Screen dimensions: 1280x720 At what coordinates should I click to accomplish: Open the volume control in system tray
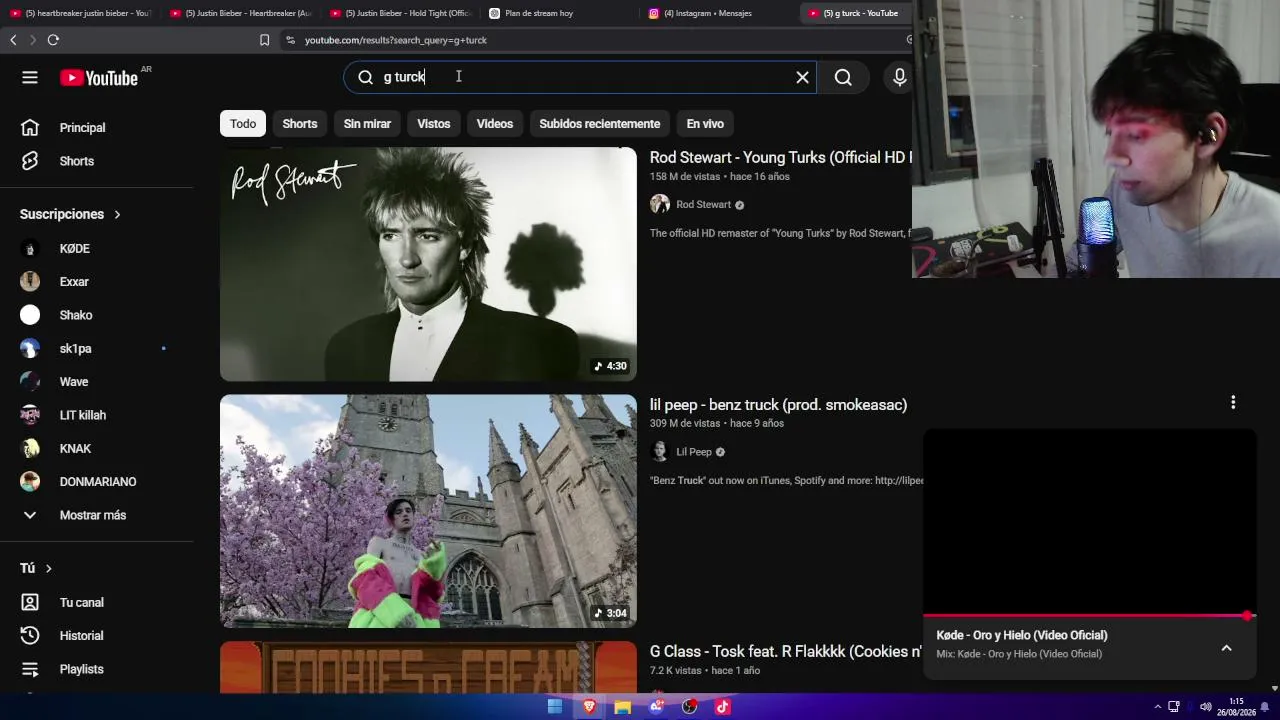coord(1205,707)
